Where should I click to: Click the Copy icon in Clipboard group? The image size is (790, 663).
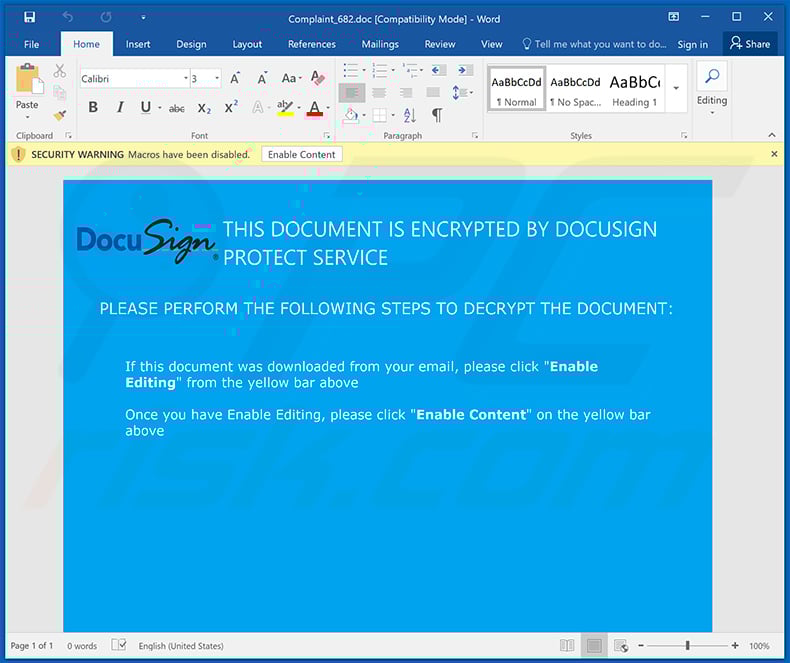click(59, 93)
